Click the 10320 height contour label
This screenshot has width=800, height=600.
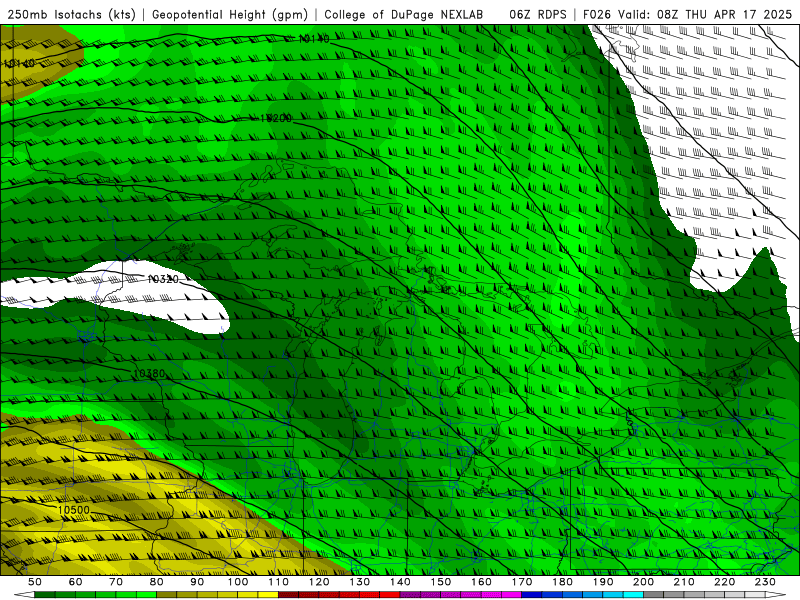[163, 279]
